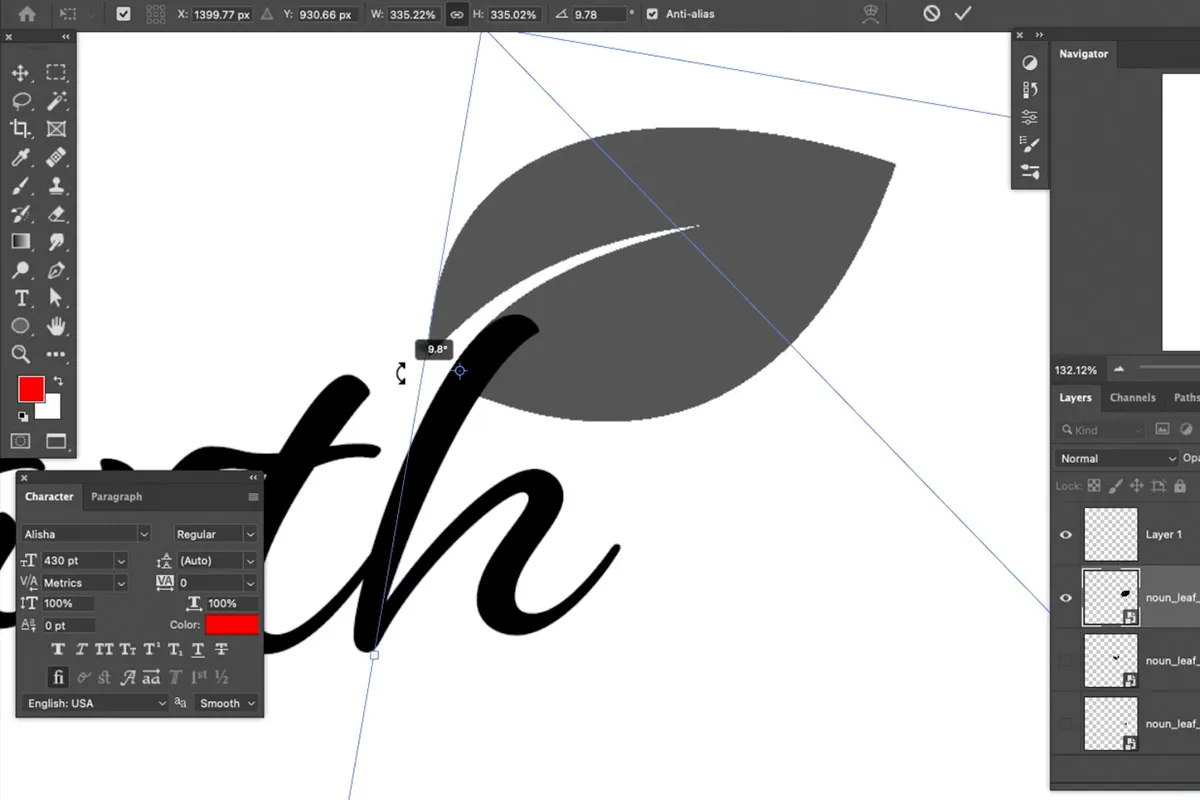Image resolution: width=1200 pixels, height=800 pixels.
Task: Commit the transform with the checkmark button
Action: click(962, 13)
